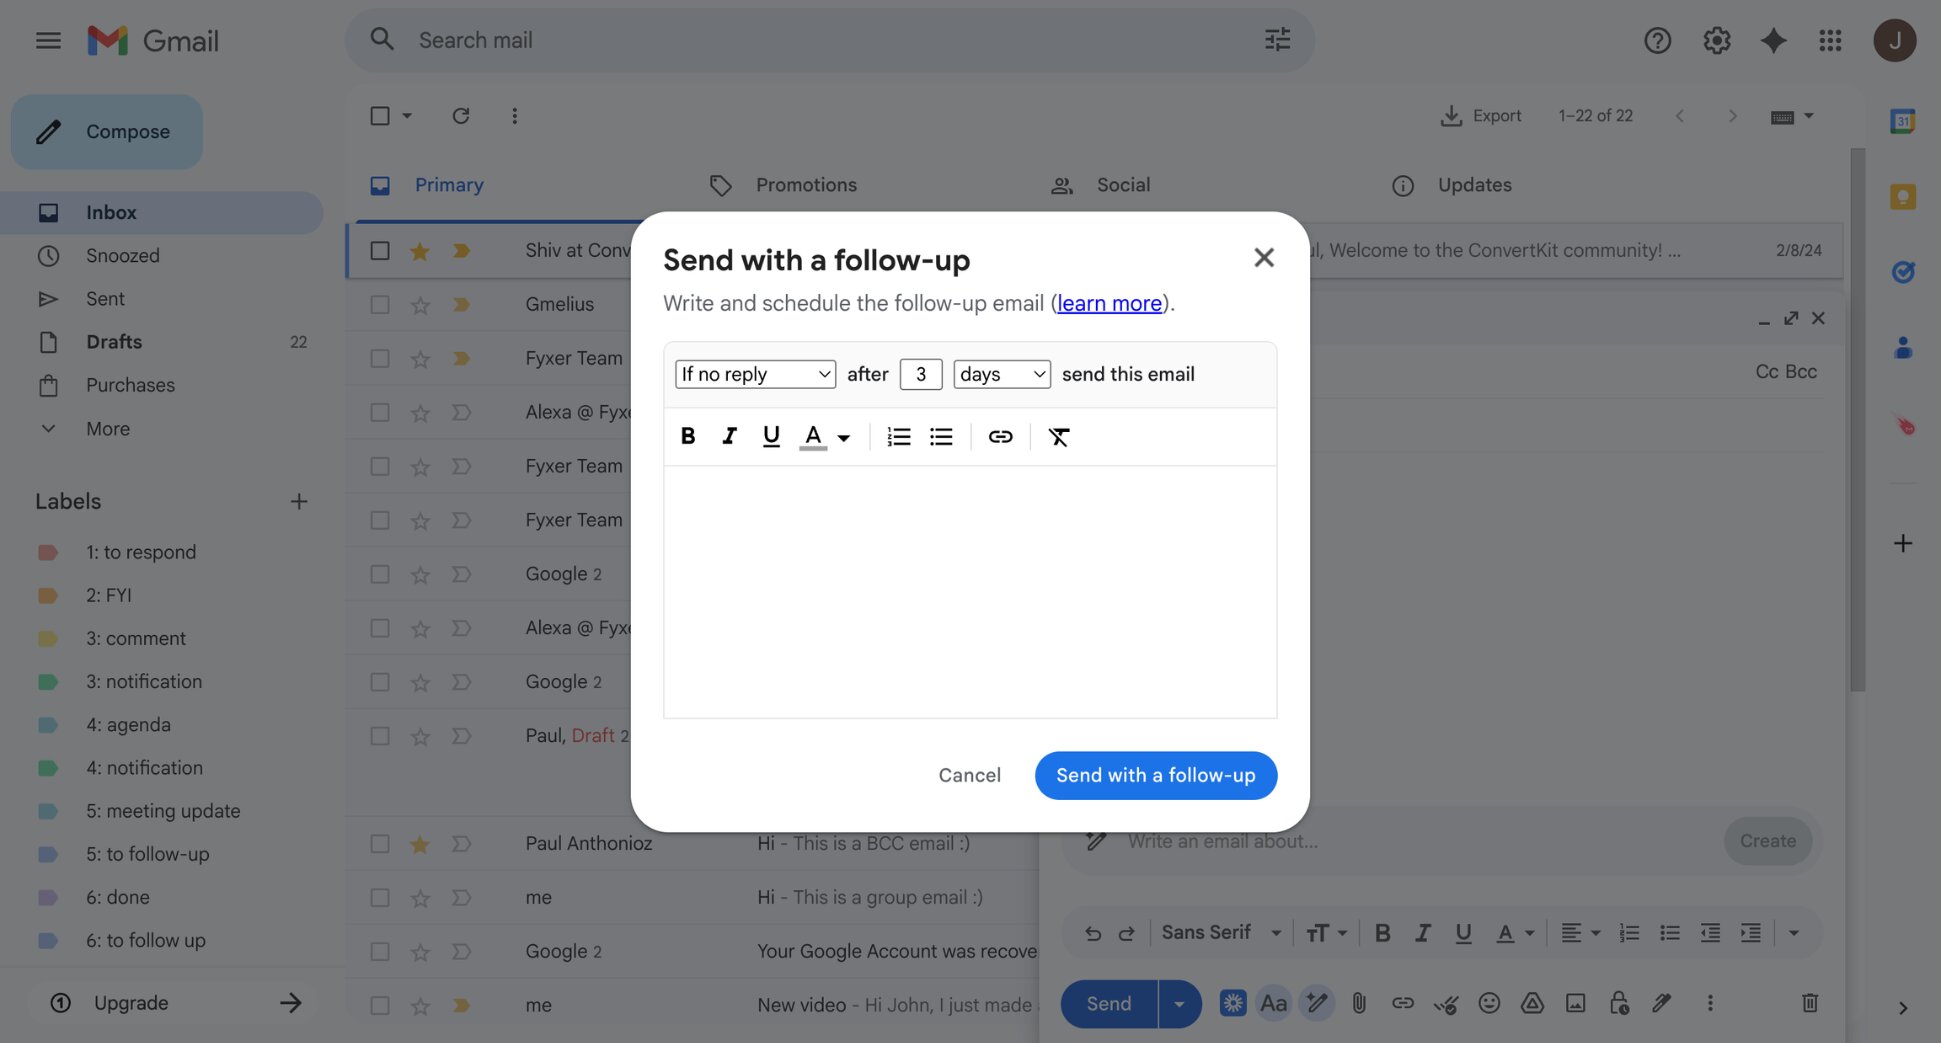Check the checkbox on the Gmelius email row

tap(379, 304)
